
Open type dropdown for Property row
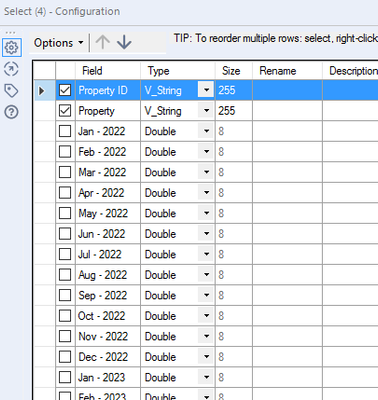click(206, 111)
